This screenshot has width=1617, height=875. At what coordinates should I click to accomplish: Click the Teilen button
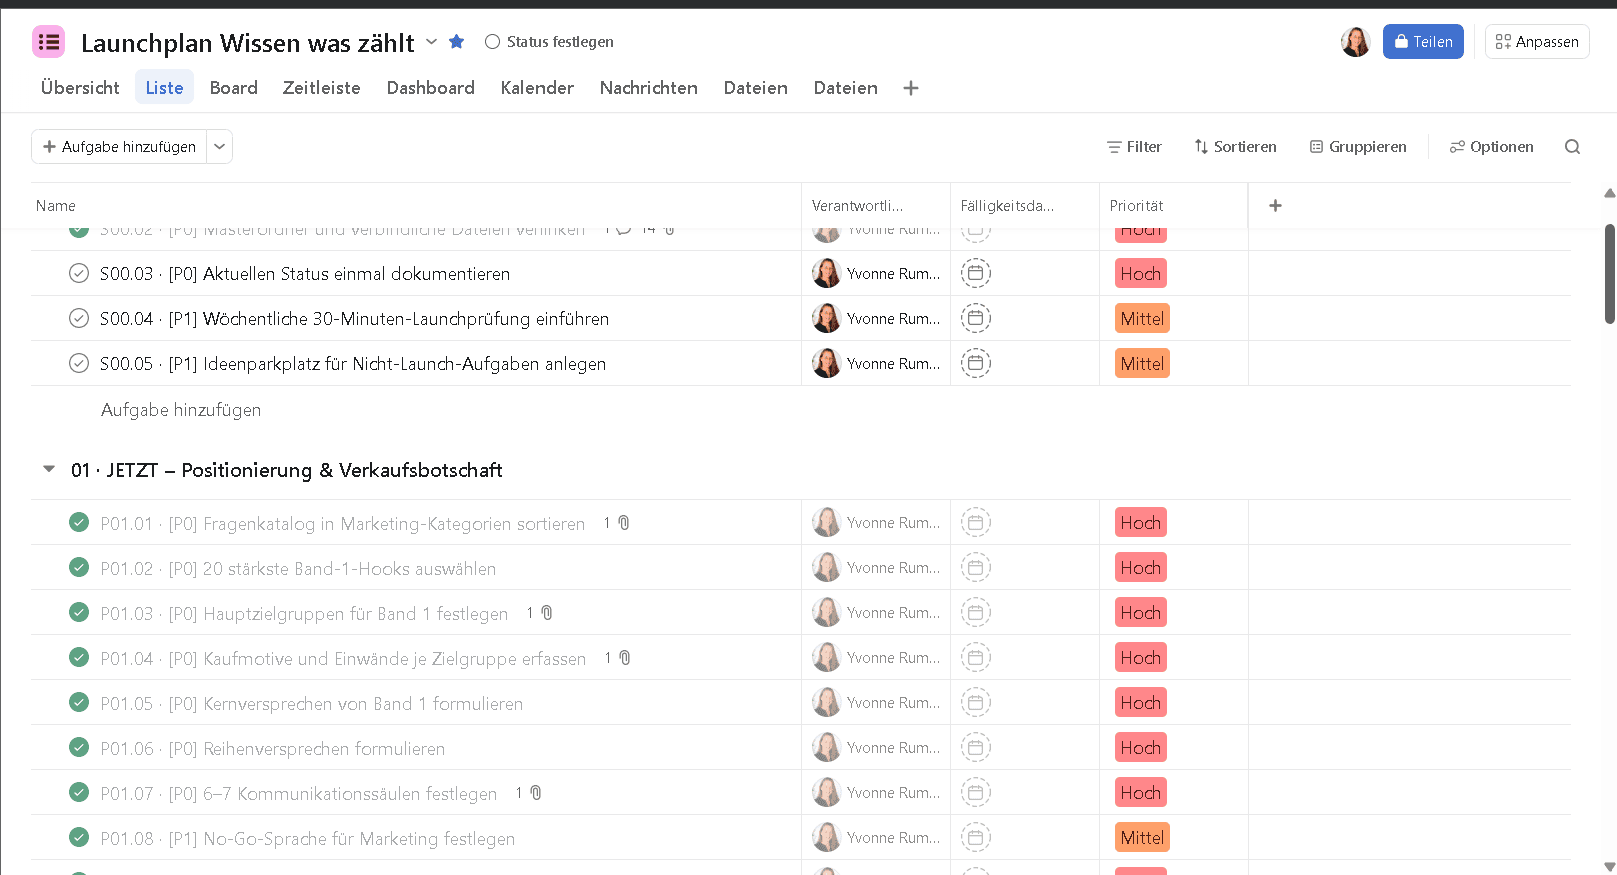tap(1423, 42)
